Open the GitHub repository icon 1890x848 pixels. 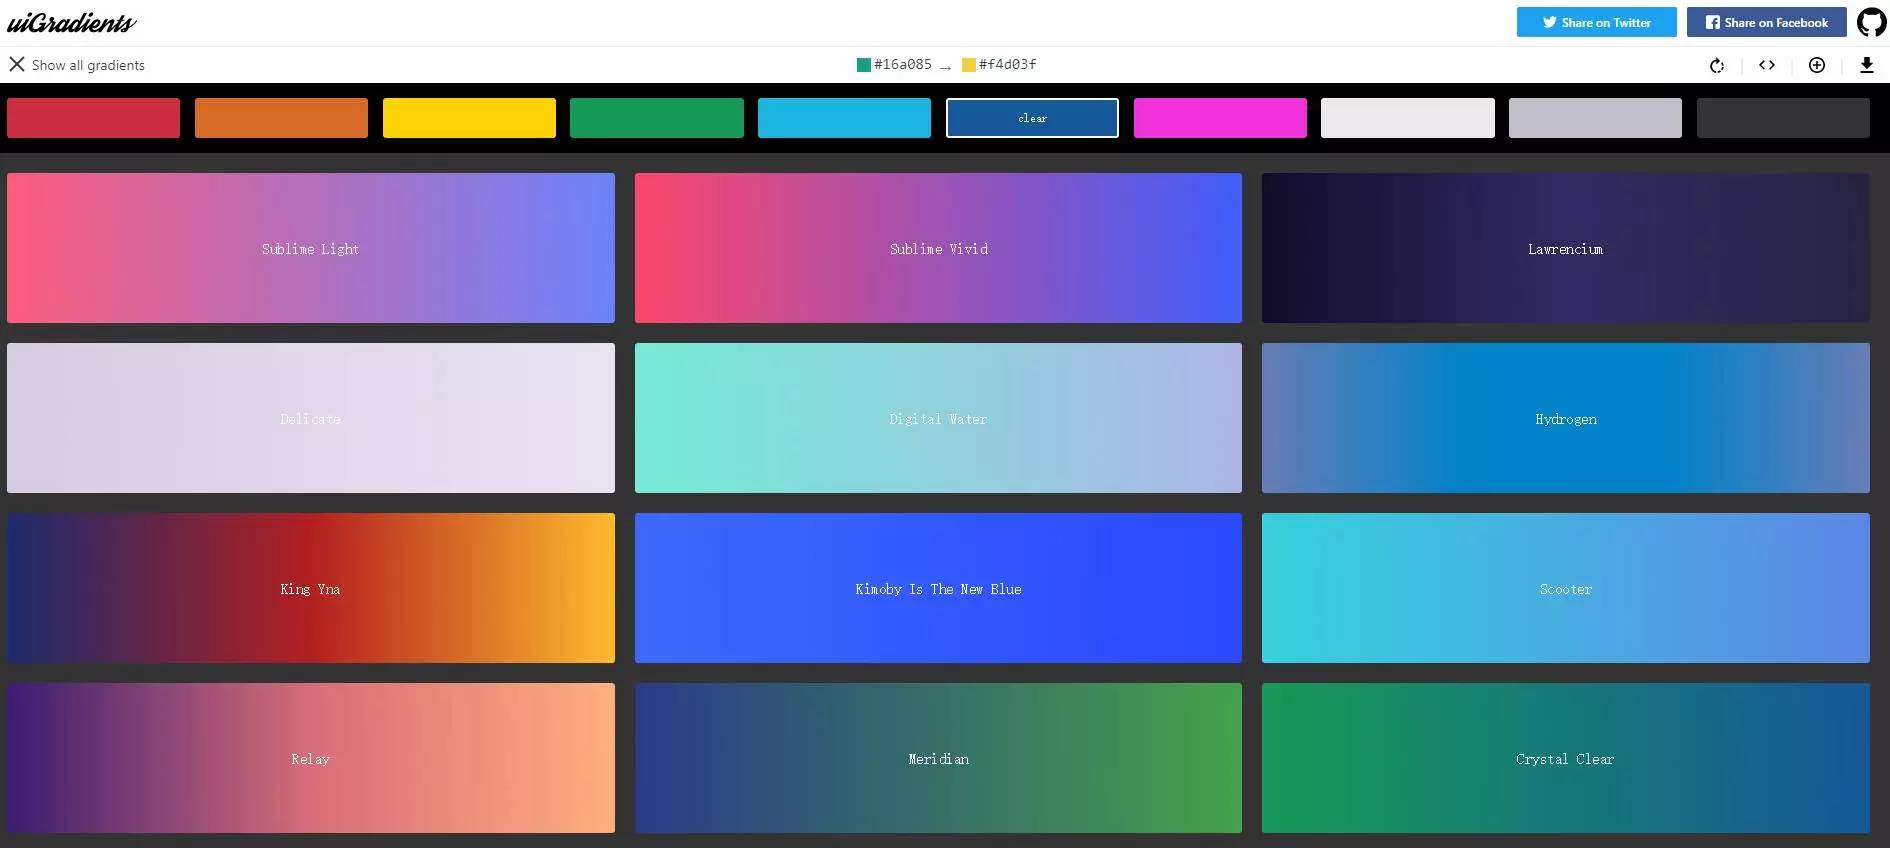tap(1871, 22)
